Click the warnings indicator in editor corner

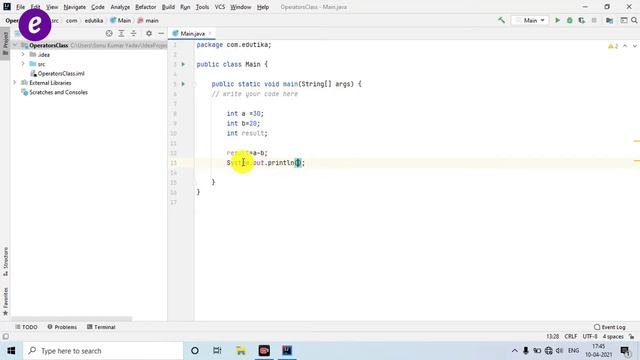coord(613,46)
